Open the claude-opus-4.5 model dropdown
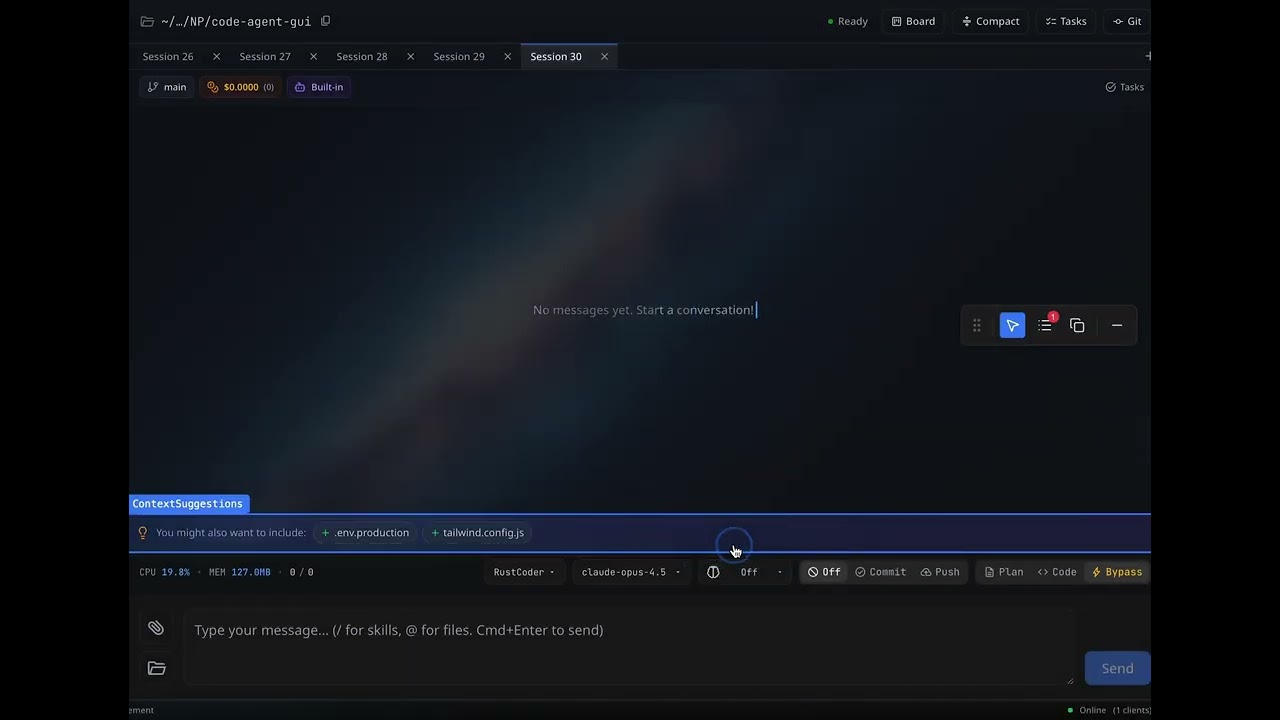Screen dimensions: 1280x720 click(x=630, y=572)
